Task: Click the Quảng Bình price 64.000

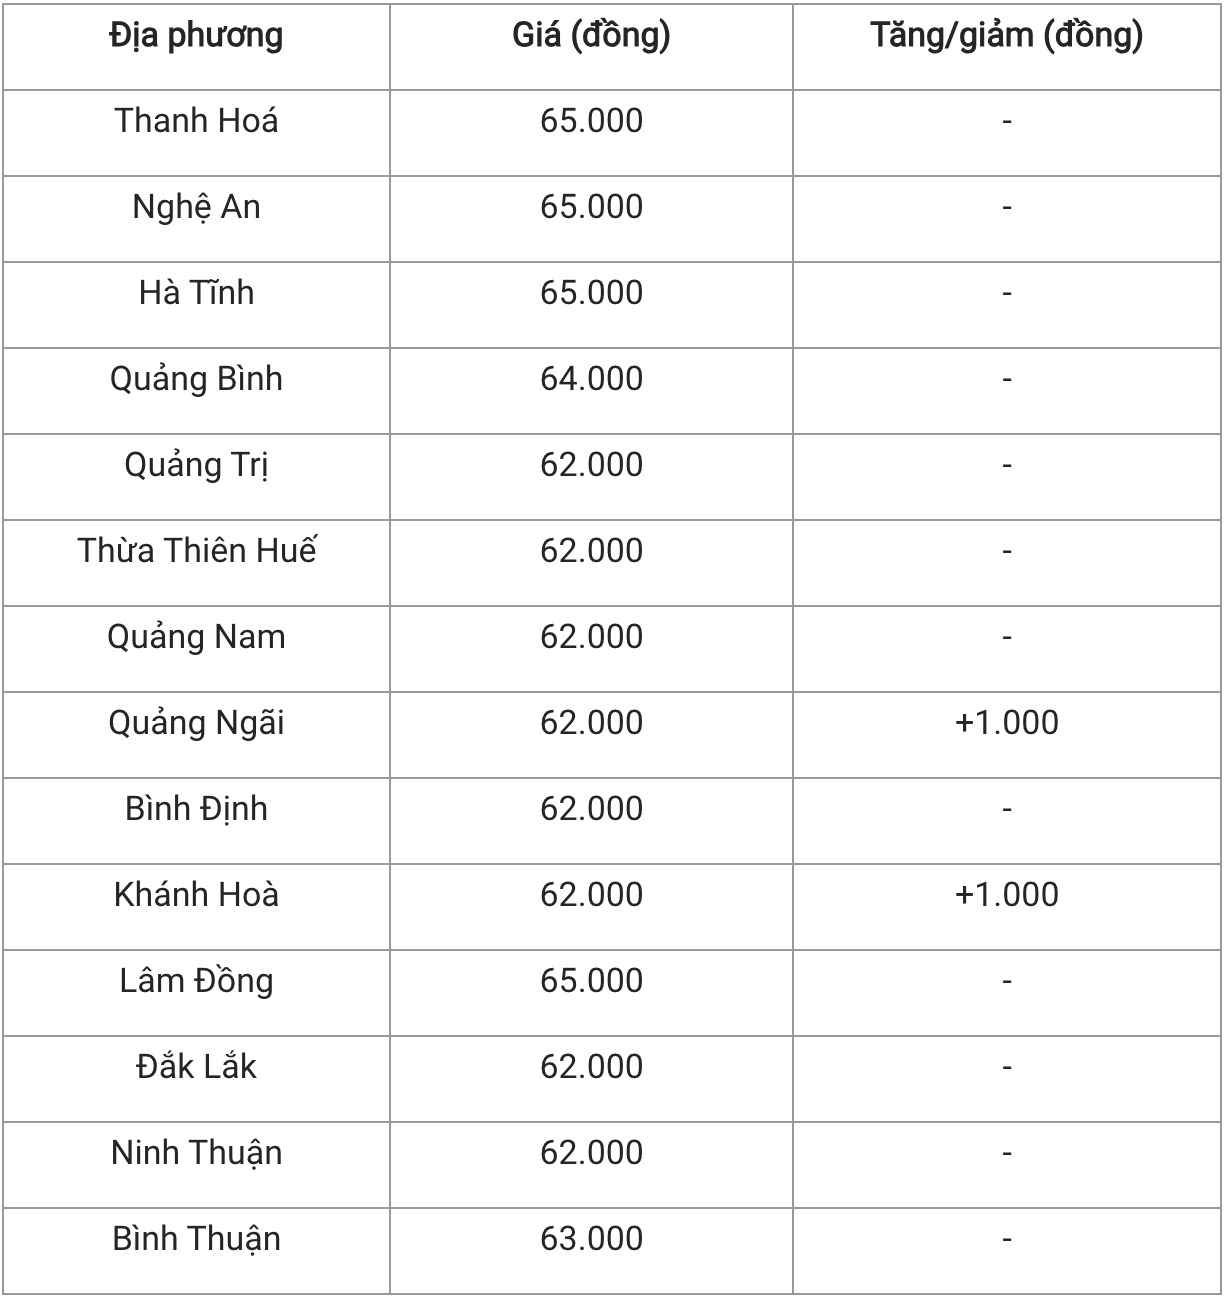Action: pos(591,379)
